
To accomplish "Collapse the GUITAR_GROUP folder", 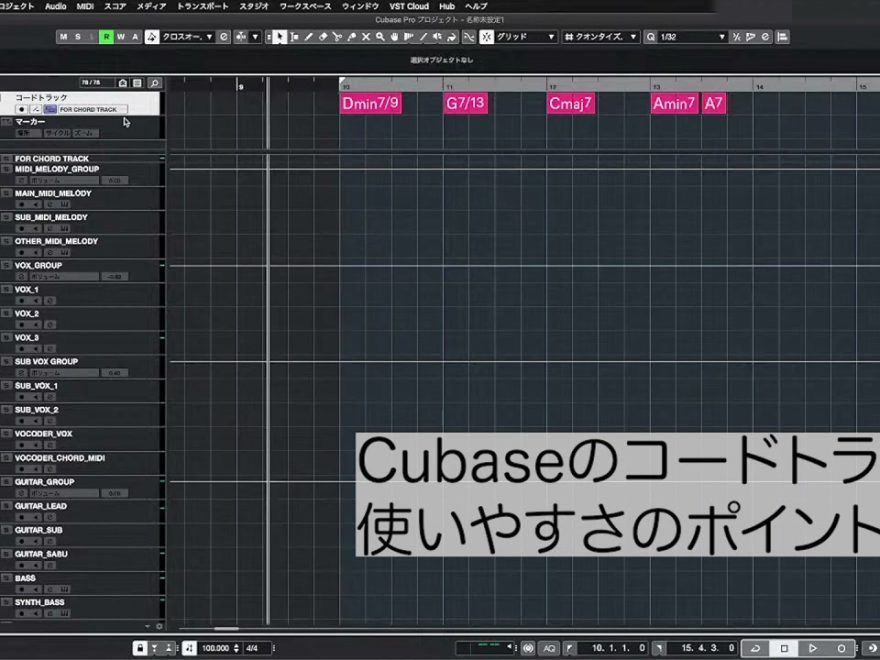I will pos(7,482).
